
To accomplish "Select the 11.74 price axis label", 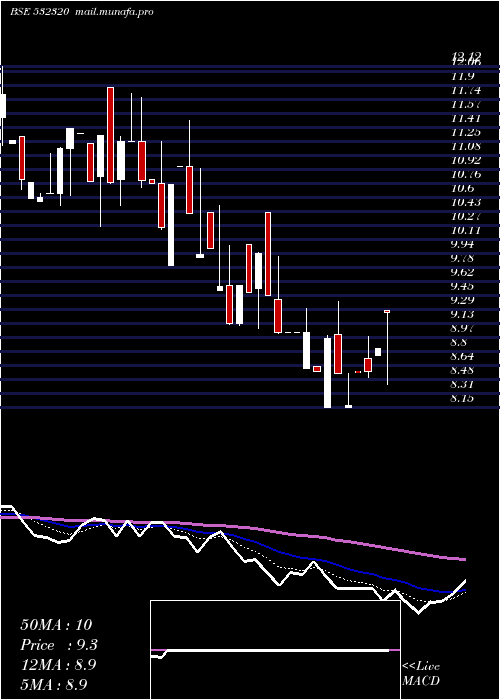I will click(x=466, y=91).
